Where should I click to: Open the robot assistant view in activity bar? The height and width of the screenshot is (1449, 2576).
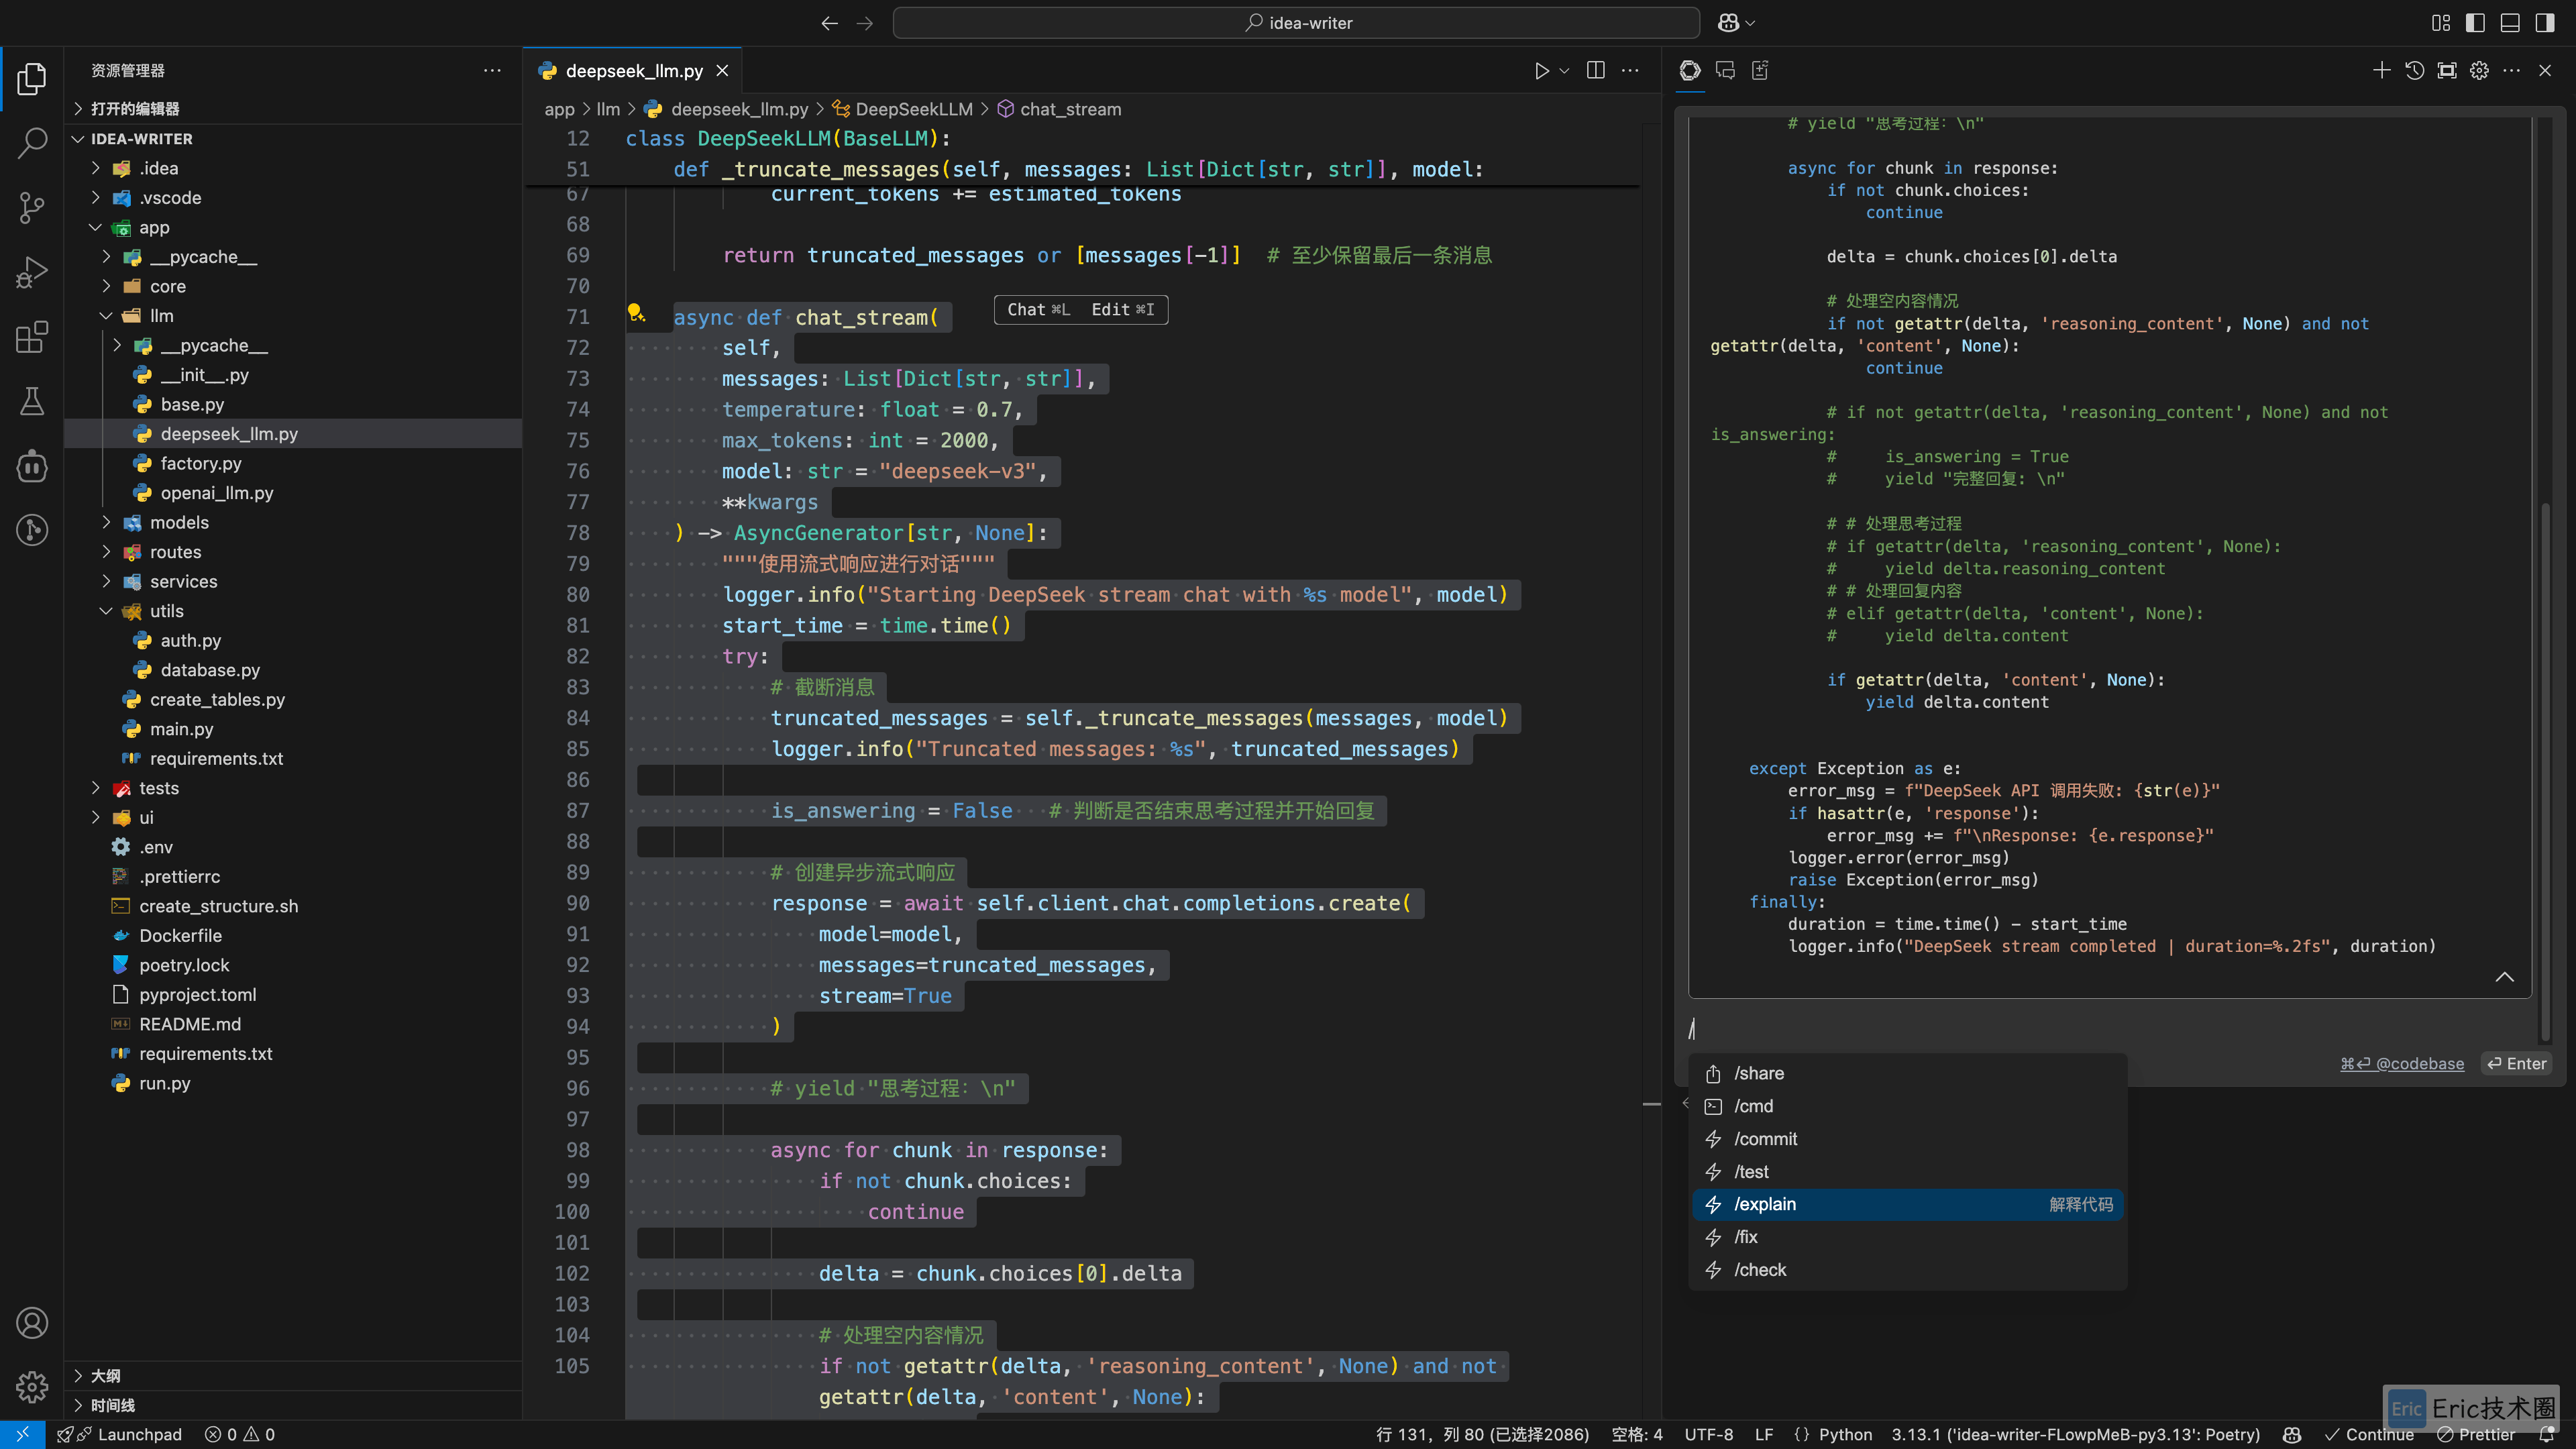tap(32, 466)
